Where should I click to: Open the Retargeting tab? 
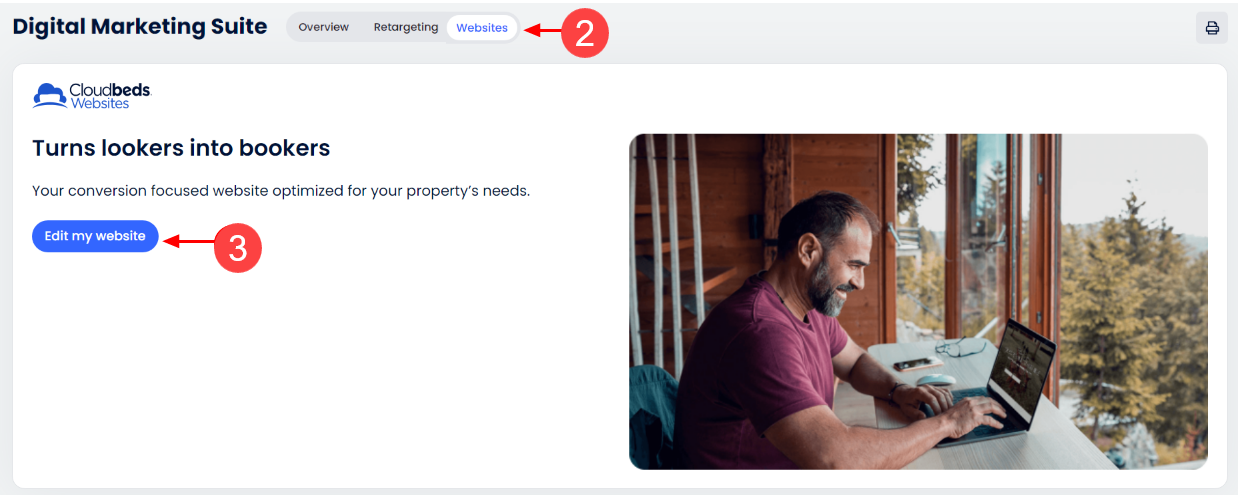(x=406, y=27)
